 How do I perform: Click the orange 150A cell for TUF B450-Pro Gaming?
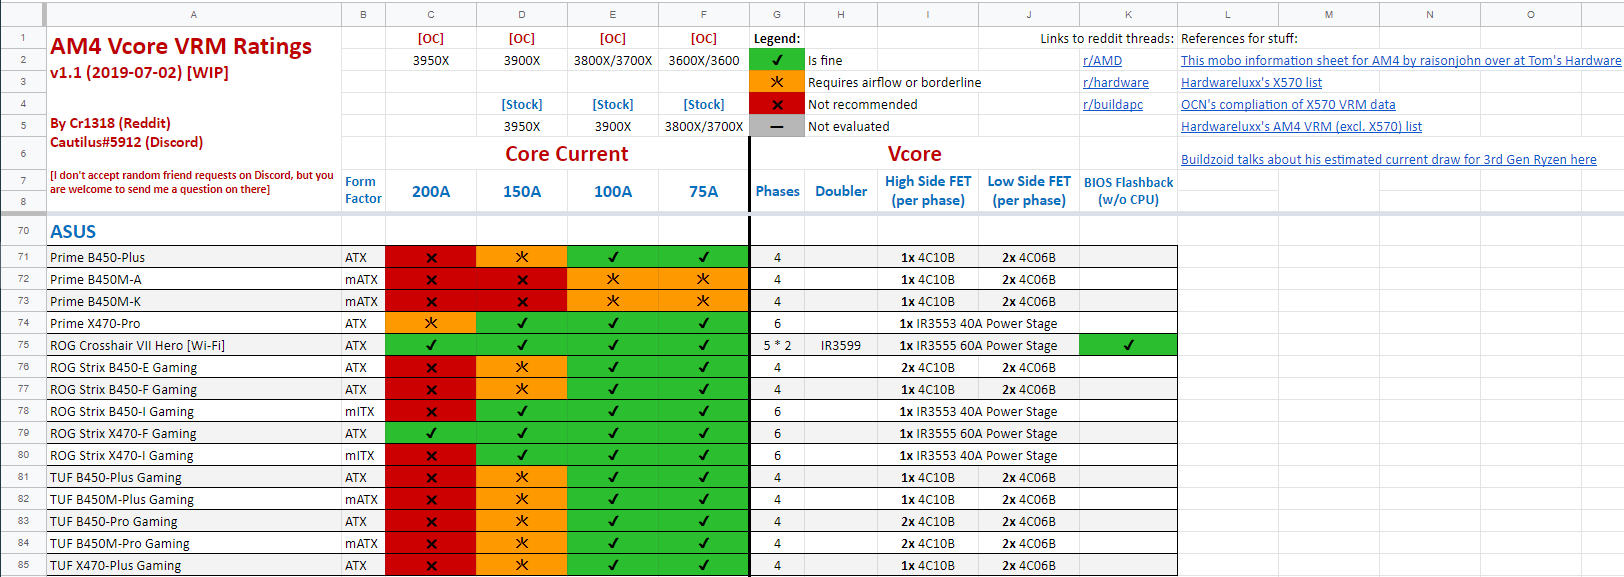(522, 521)
